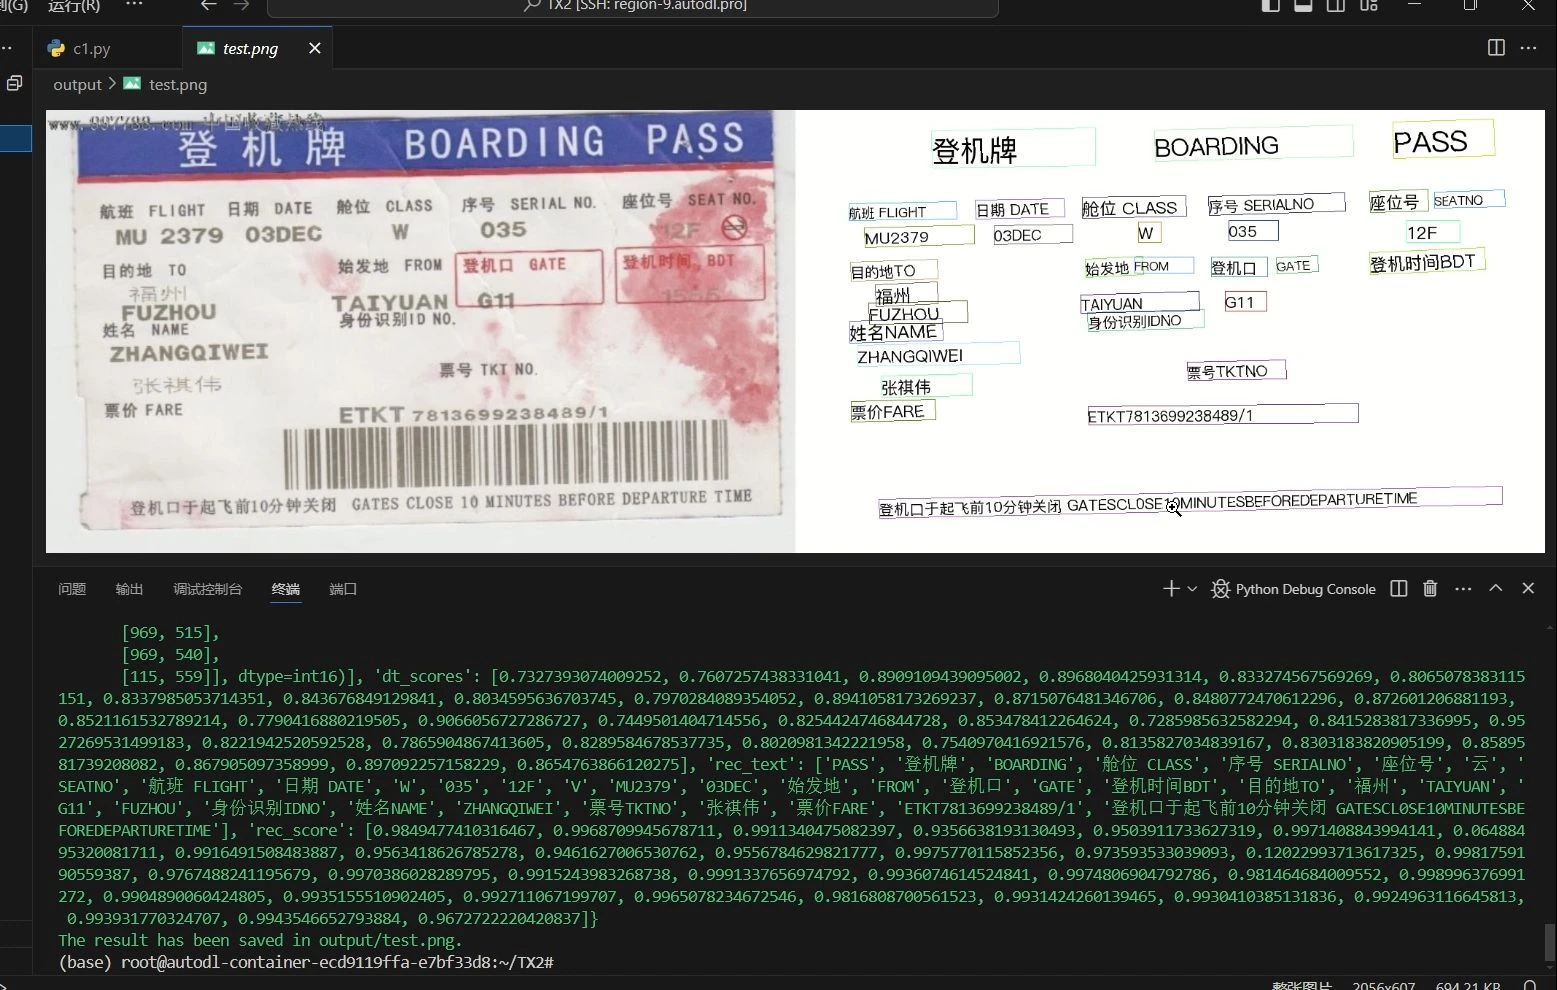
Task: Close the test.png tab
Action: coord(315,48)
